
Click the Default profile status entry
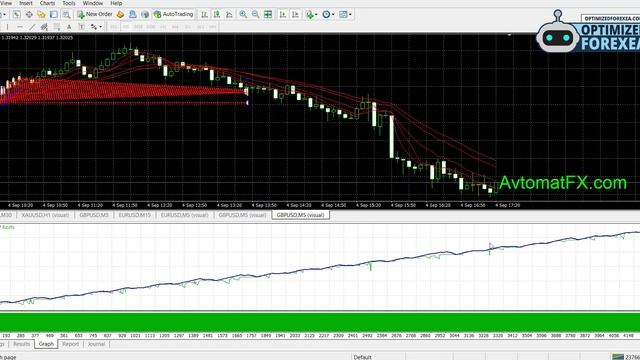[362, 357]
